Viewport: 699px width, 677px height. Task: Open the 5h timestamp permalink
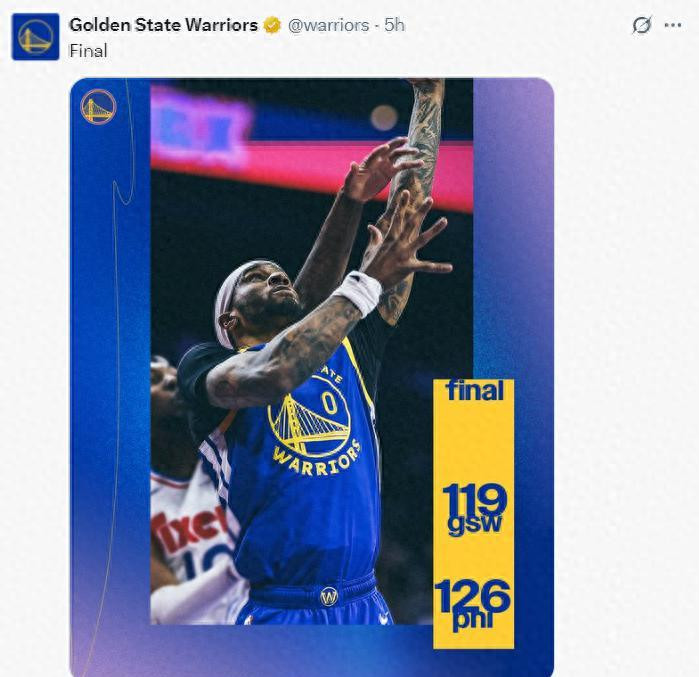[395, 25]
